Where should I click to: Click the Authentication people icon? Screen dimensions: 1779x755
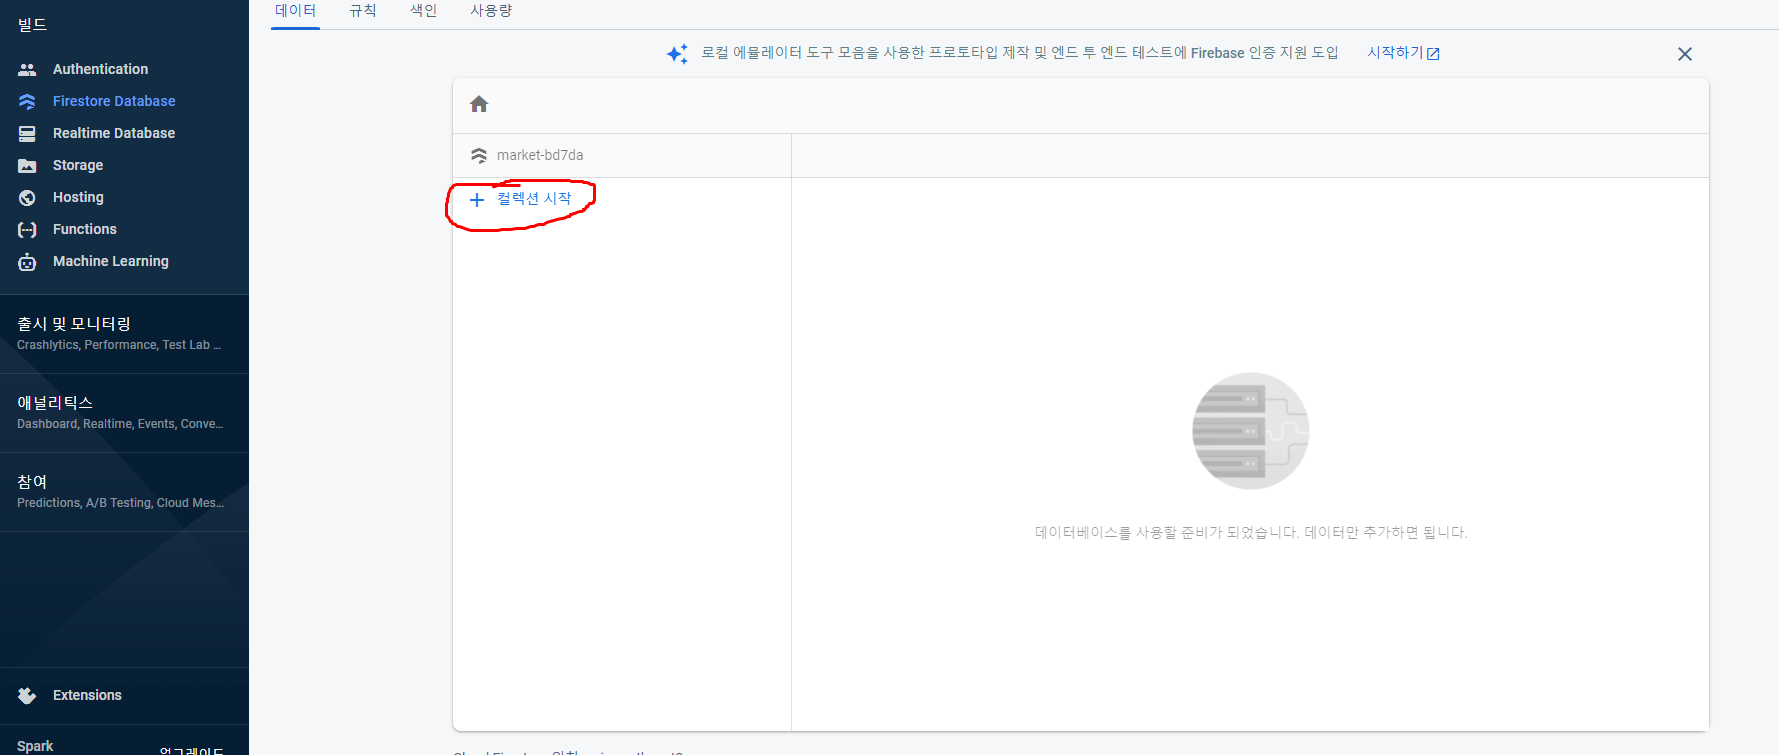[27, 69]
